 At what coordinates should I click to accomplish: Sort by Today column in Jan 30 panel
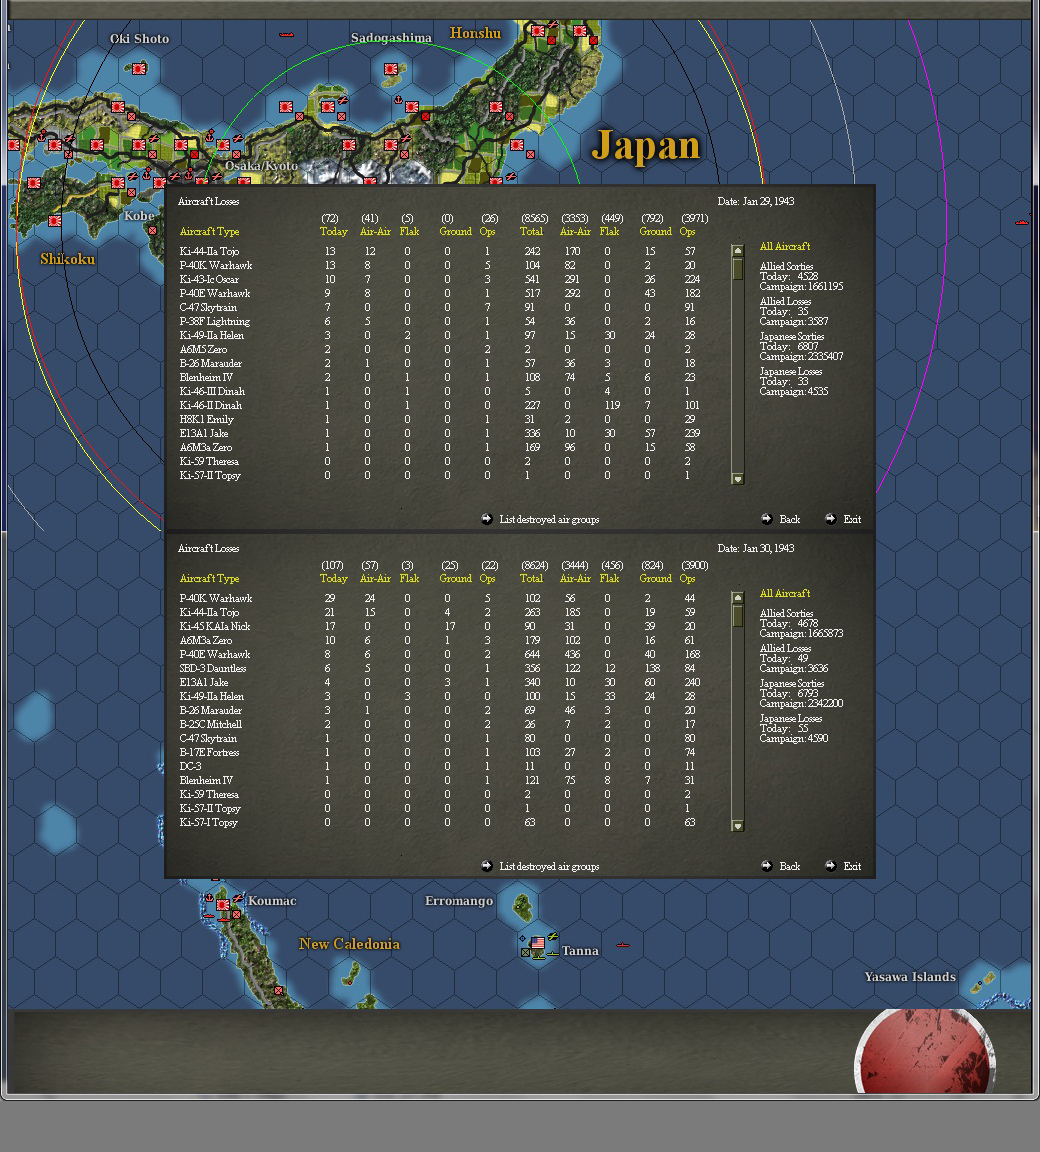[x=333, y=578]
